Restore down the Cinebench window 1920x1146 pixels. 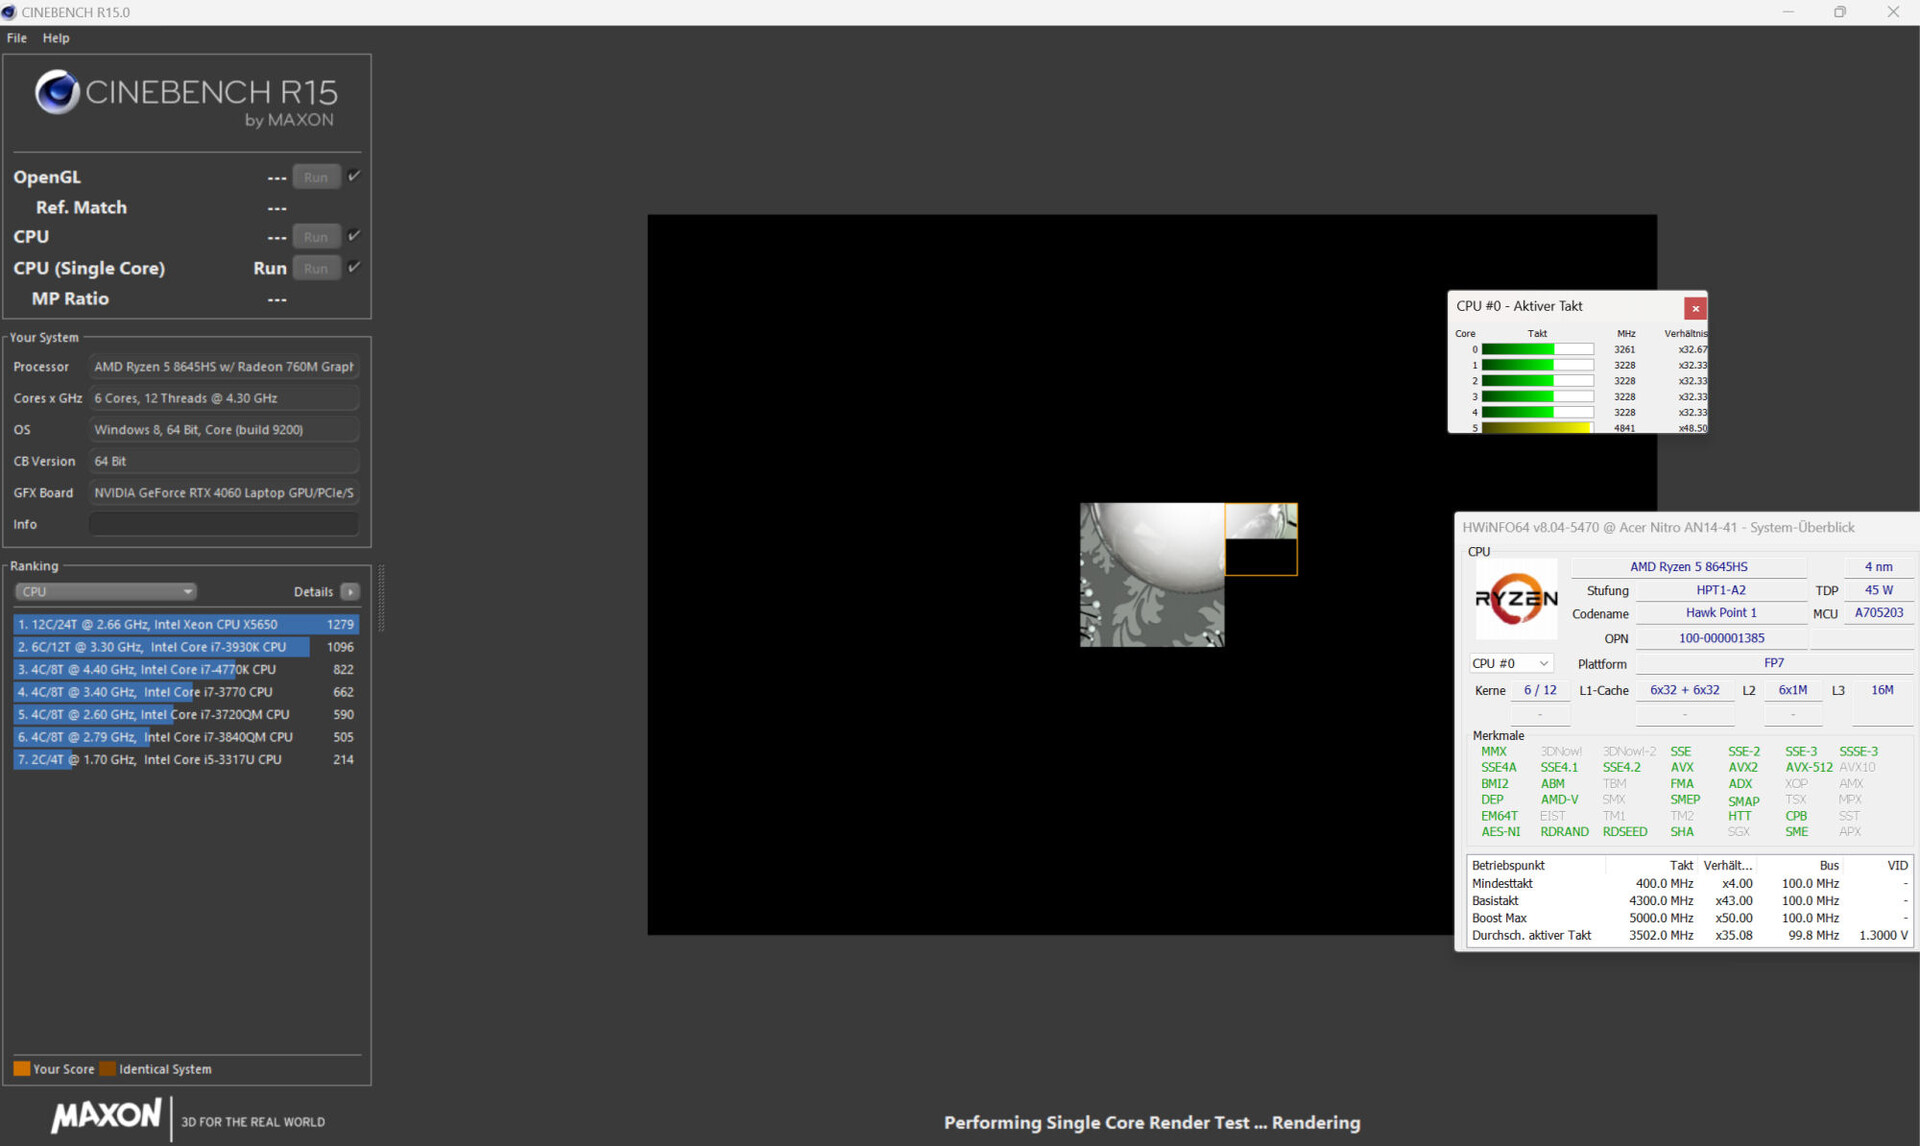pyautogui.click(x=1840, y=12)
